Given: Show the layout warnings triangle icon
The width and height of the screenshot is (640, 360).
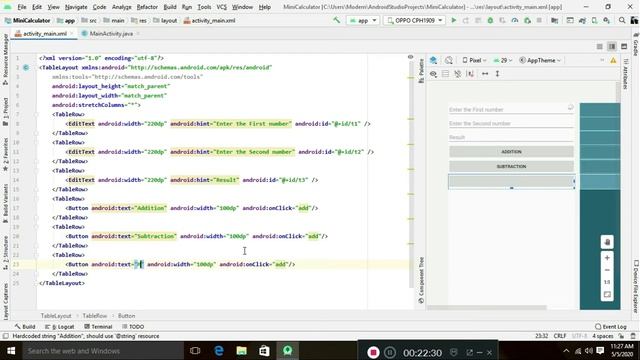Looking at the screenshot, I should click(x=613, y=60).
